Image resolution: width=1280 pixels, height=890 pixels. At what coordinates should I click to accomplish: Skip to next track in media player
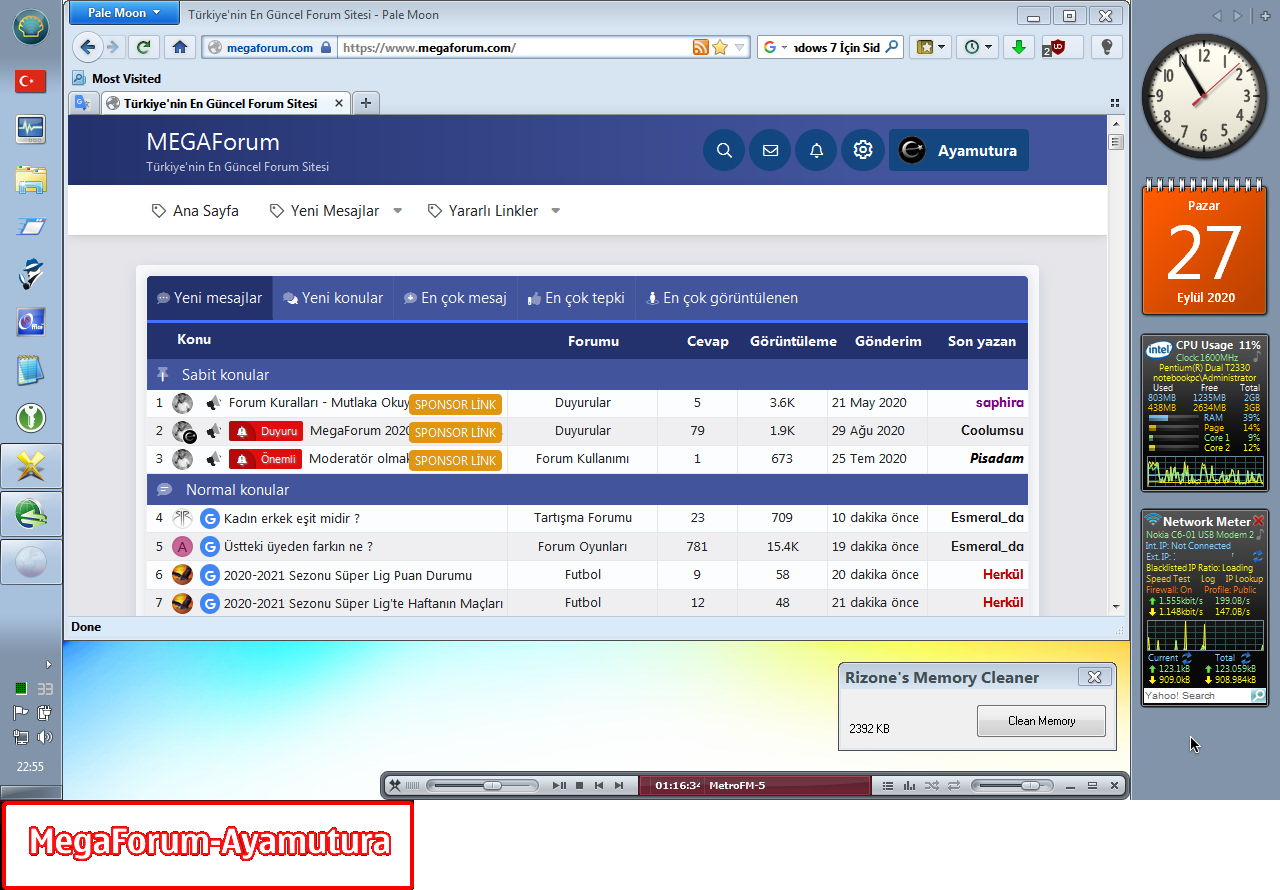(x=619, y=786)
